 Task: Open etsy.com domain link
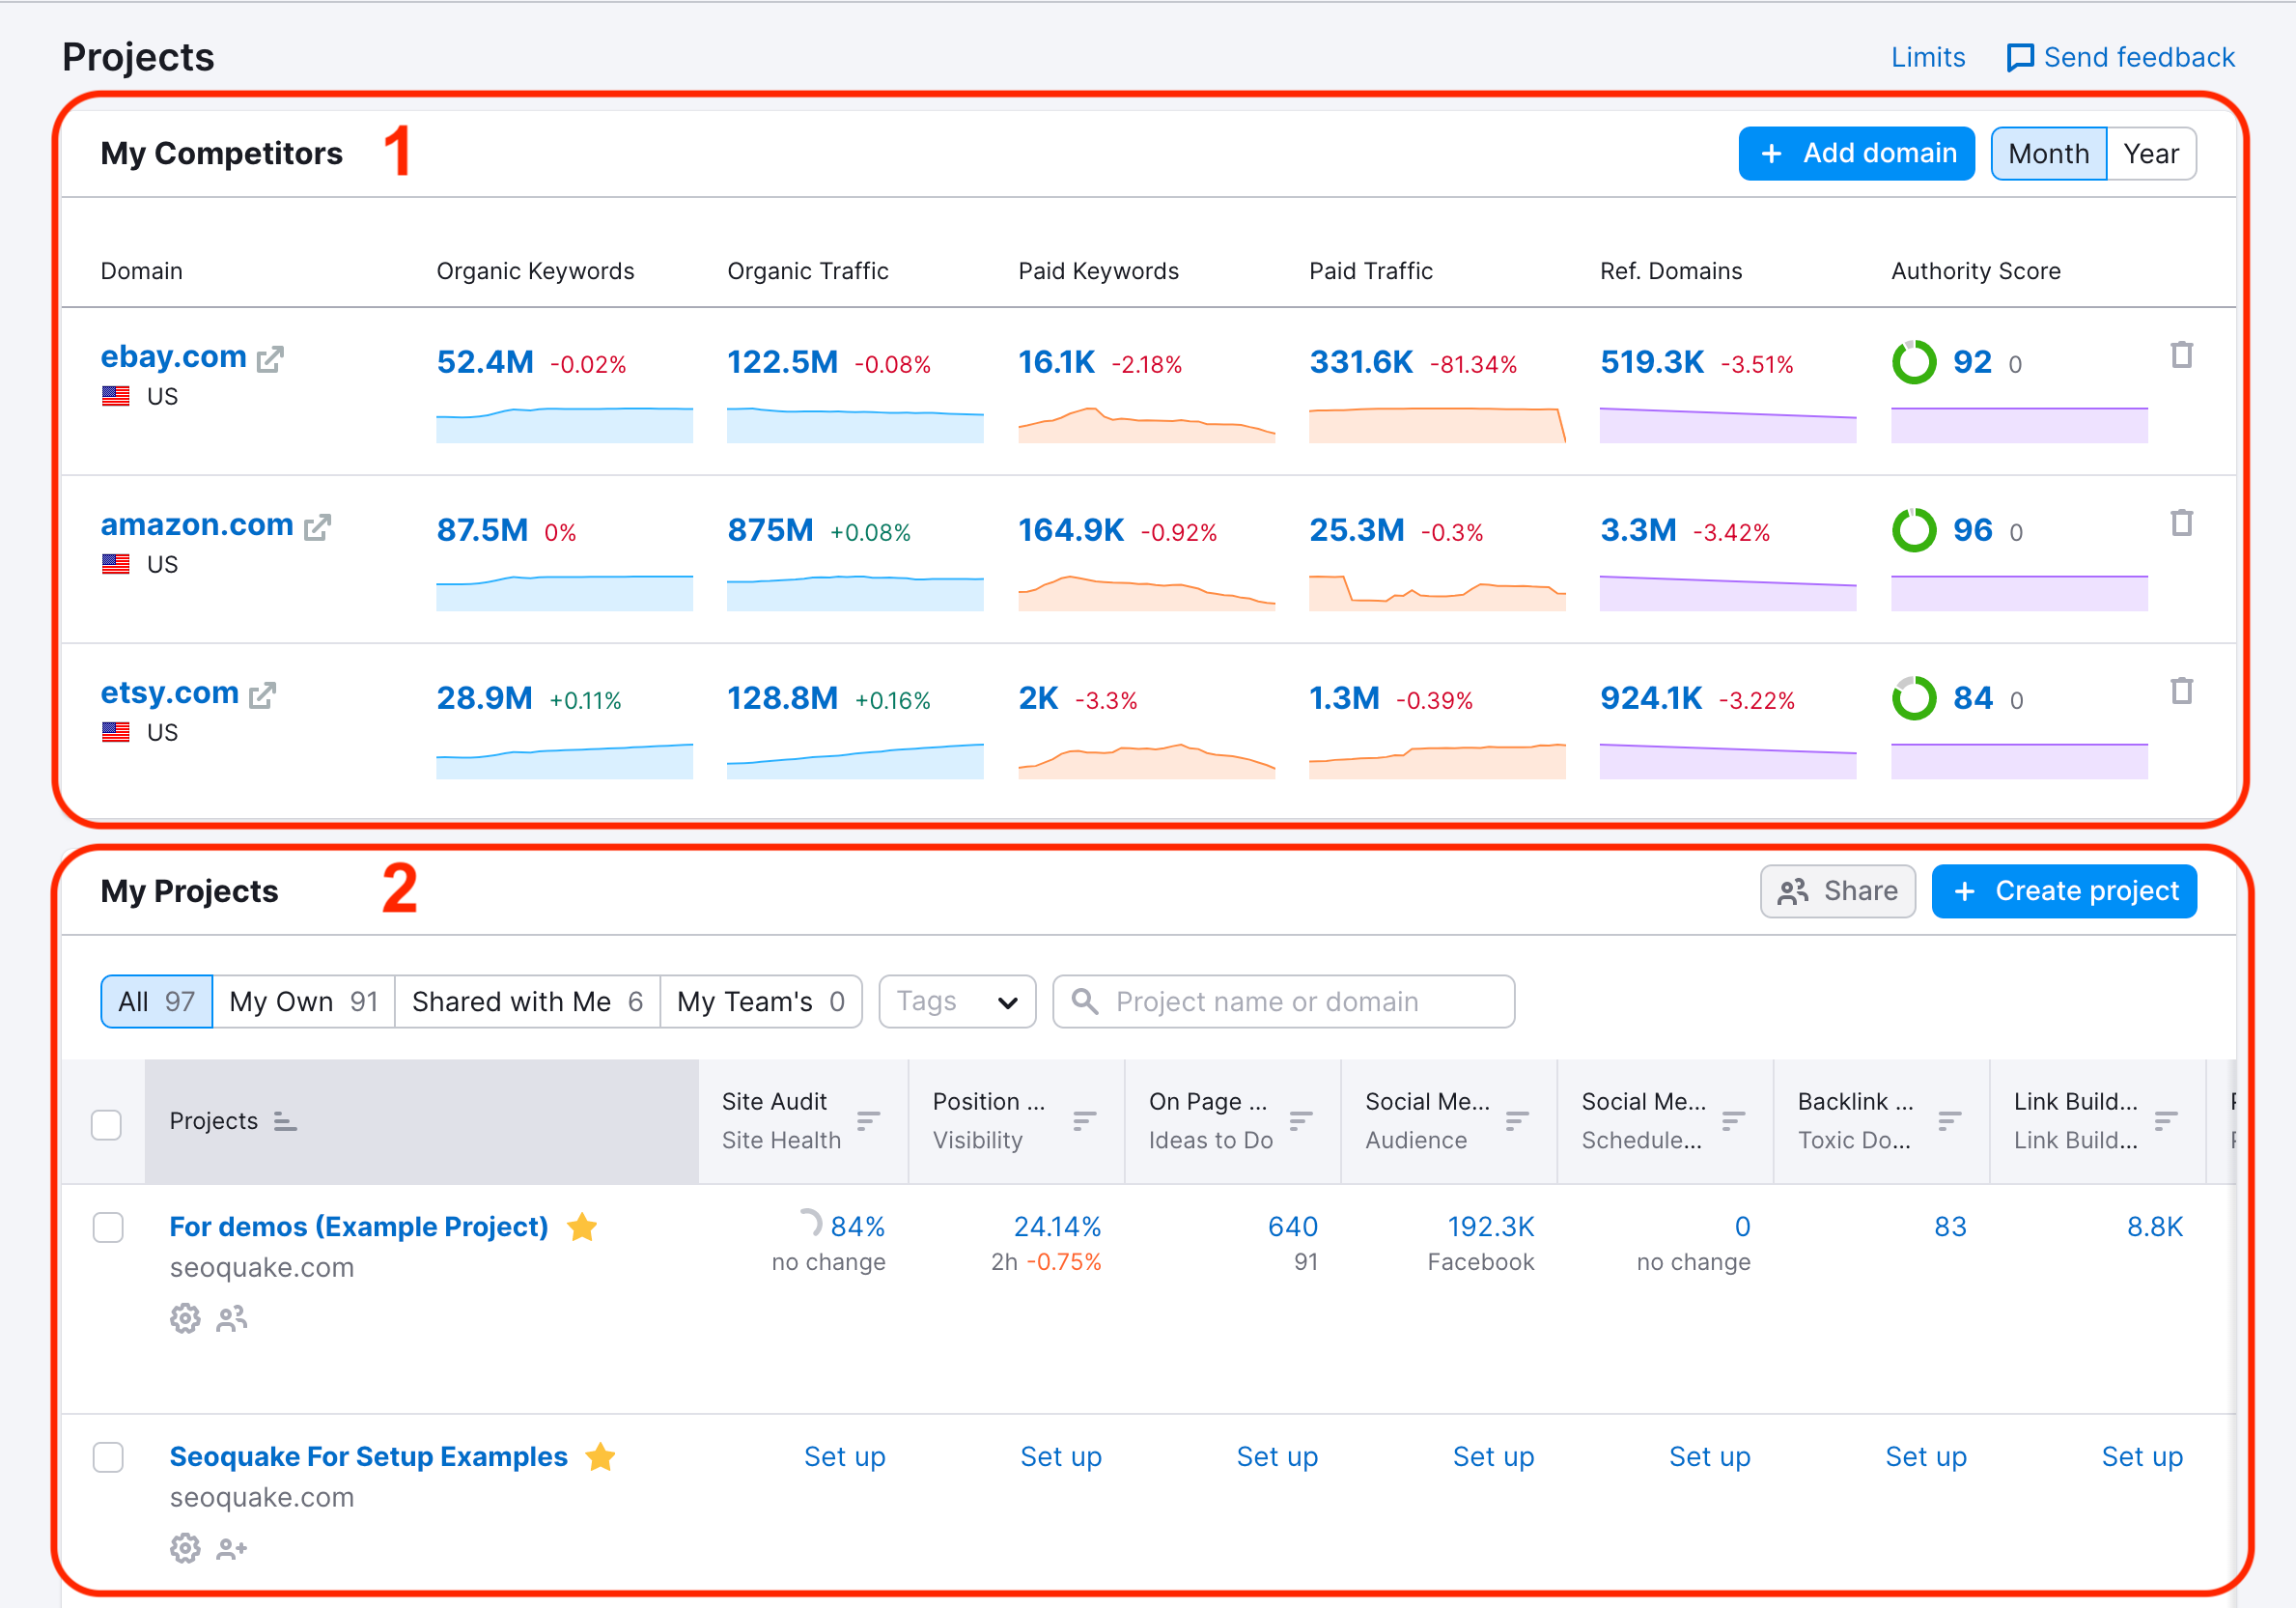coord(170,693)
